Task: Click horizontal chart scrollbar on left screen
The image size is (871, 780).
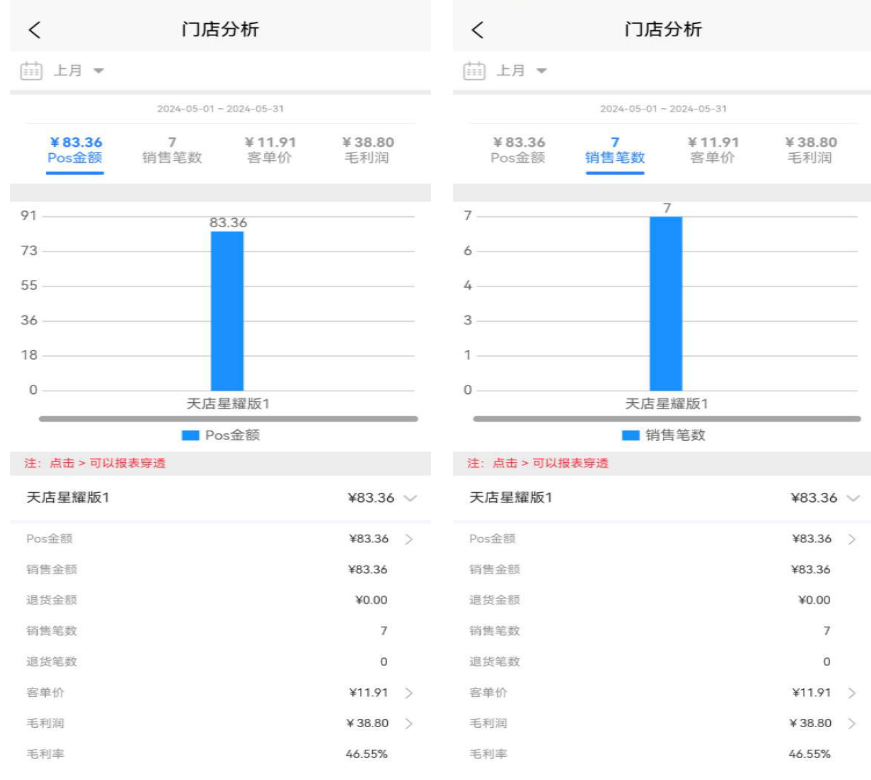Action: 228,419
